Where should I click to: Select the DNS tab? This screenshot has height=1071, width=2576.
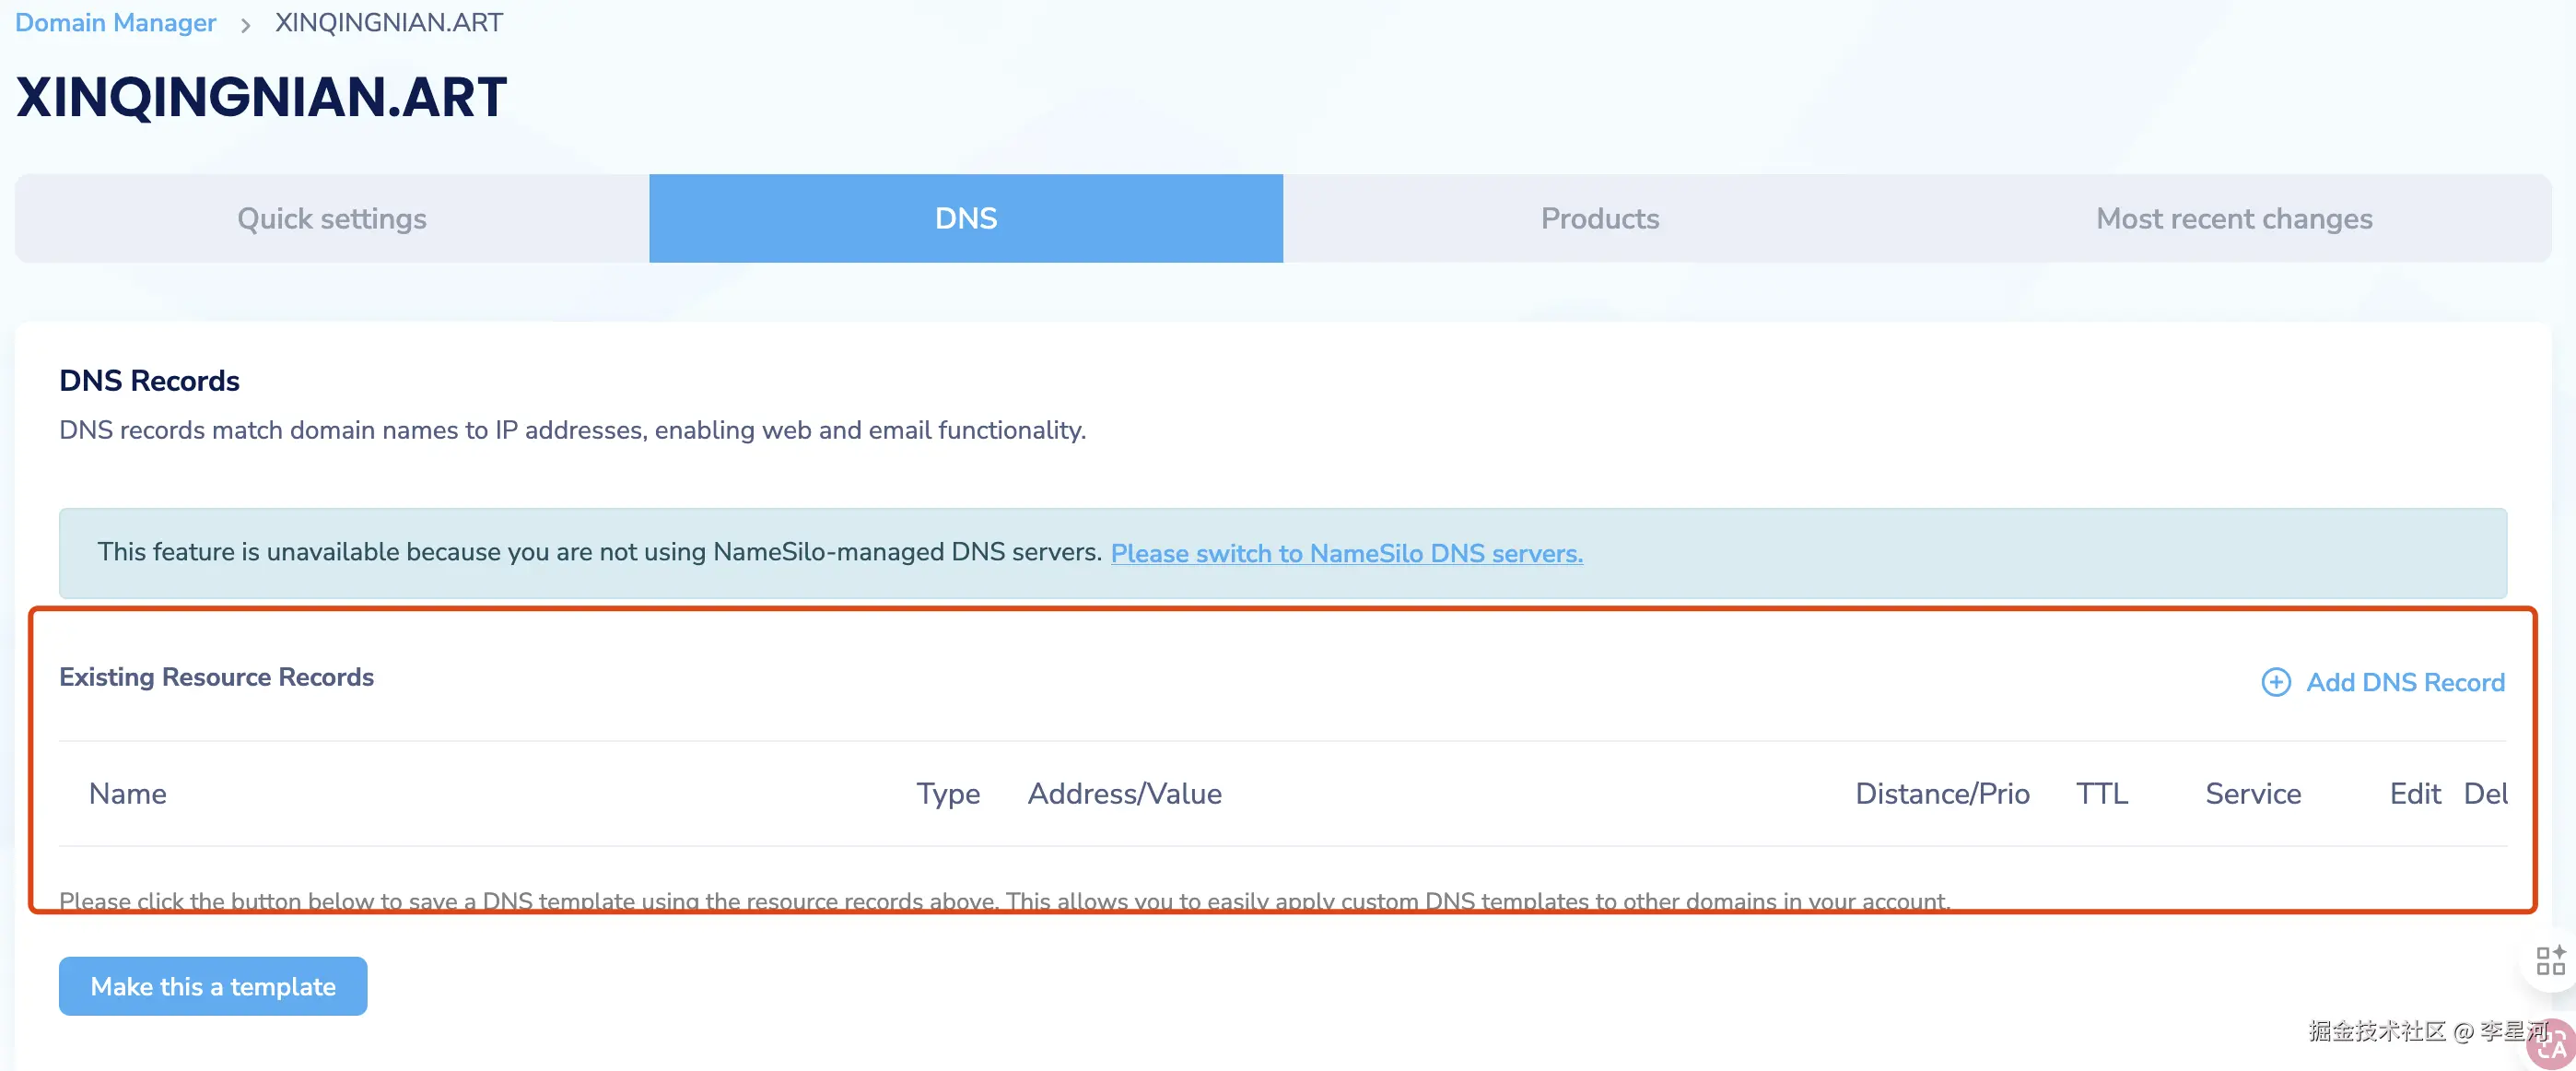(965, 218)
